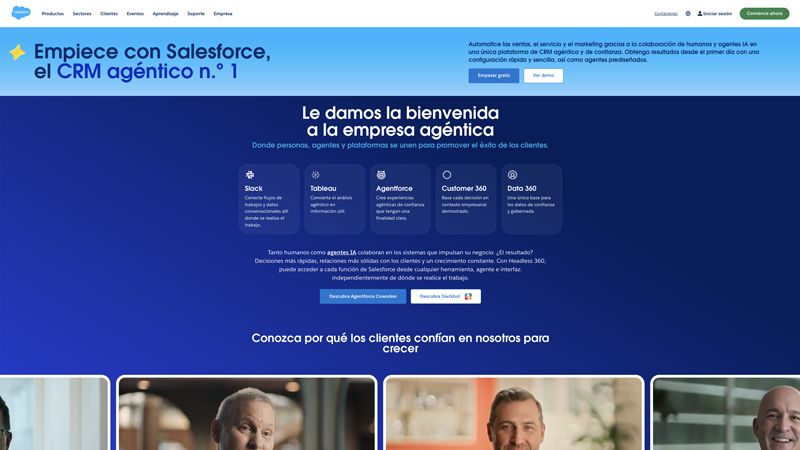Screen dimensions: 800x450
Task: Open the Empresa menu
Action: (223, 14)
